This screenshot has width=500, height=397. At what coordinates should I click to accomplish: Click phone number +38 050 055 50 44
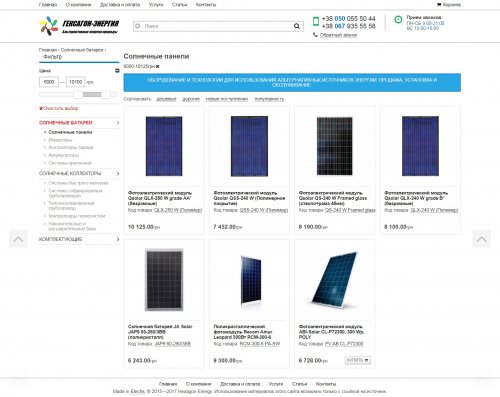tap(348, 19)
